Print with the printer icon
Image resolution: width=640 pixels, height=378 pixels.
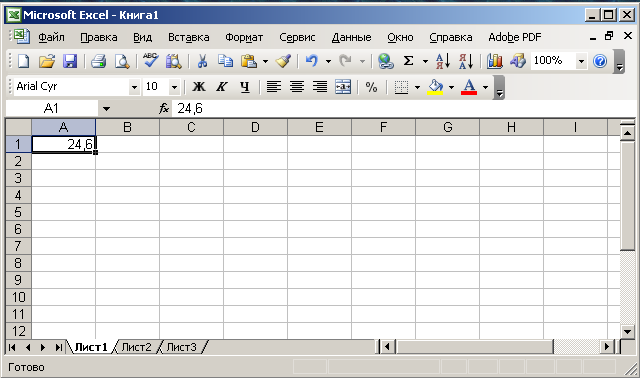(x=99, y=61)
